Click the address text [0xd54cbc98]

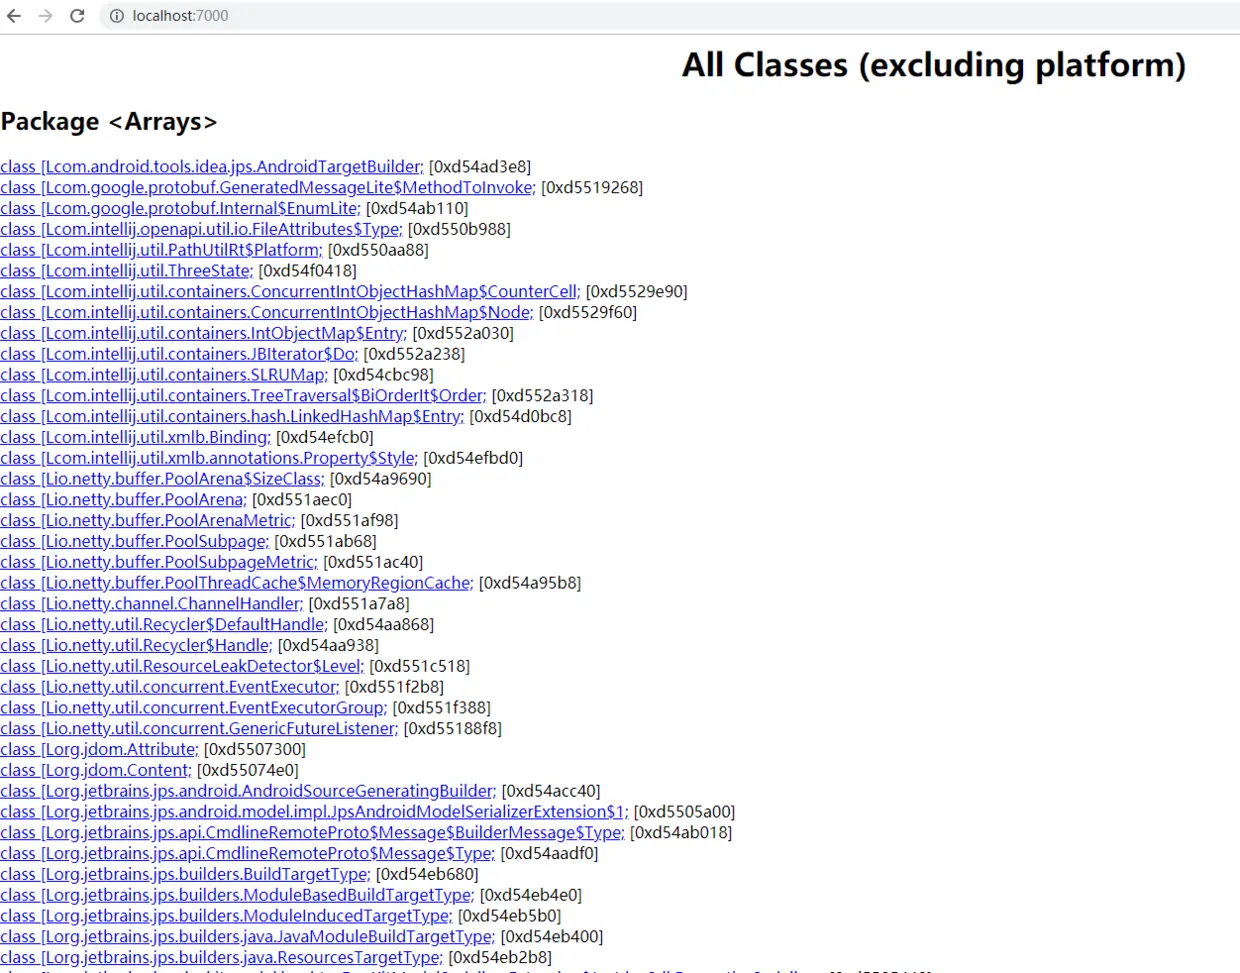coord(384,375)
